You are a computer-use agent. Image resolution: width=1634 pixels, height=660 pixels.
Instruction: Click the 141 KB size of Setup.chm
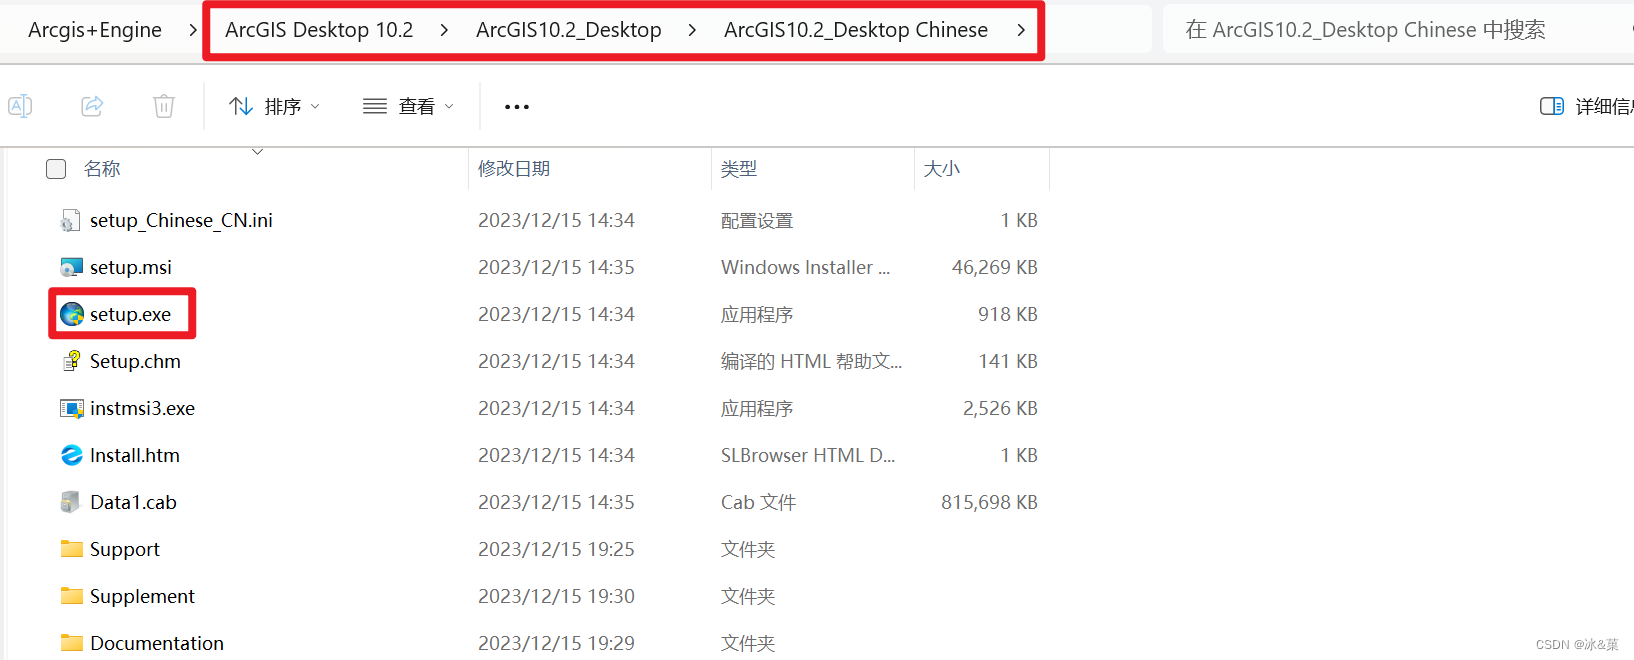[1008, 361]
